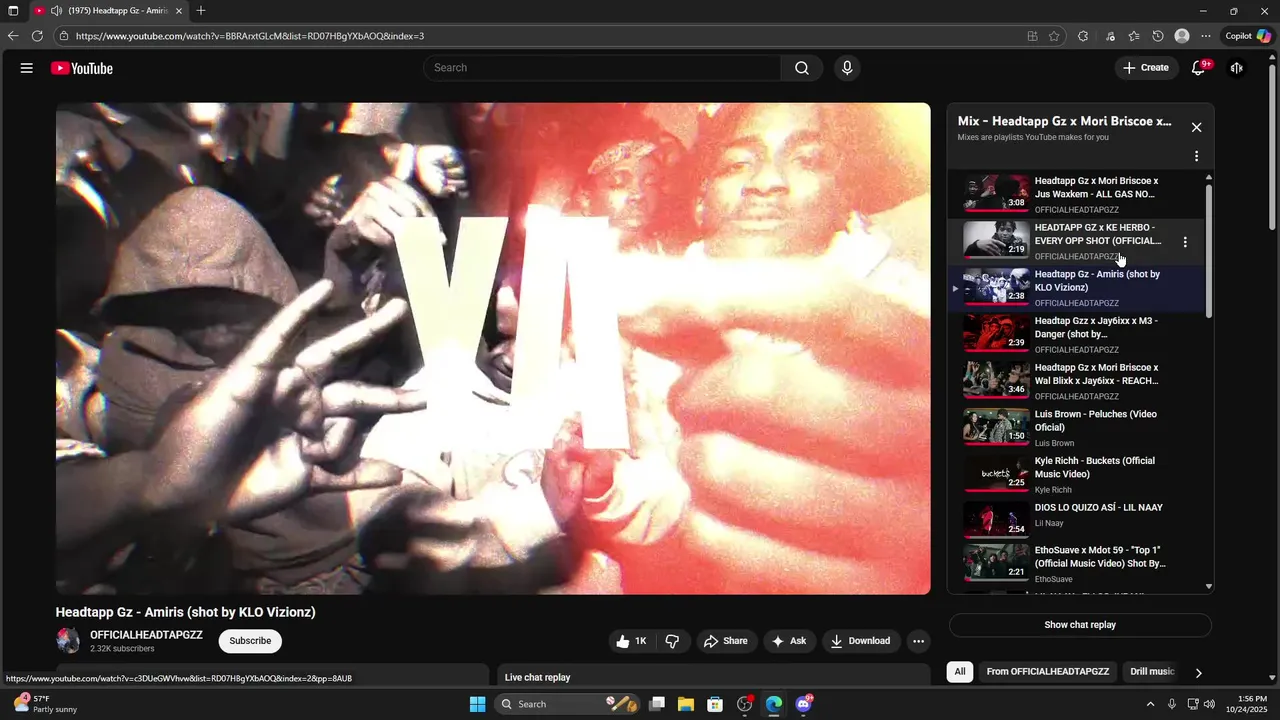Image resolution: width=1280 pixels, height=720 pixels.
Task: Open the YouTube account avatar menu
Action: point(1237,68)
